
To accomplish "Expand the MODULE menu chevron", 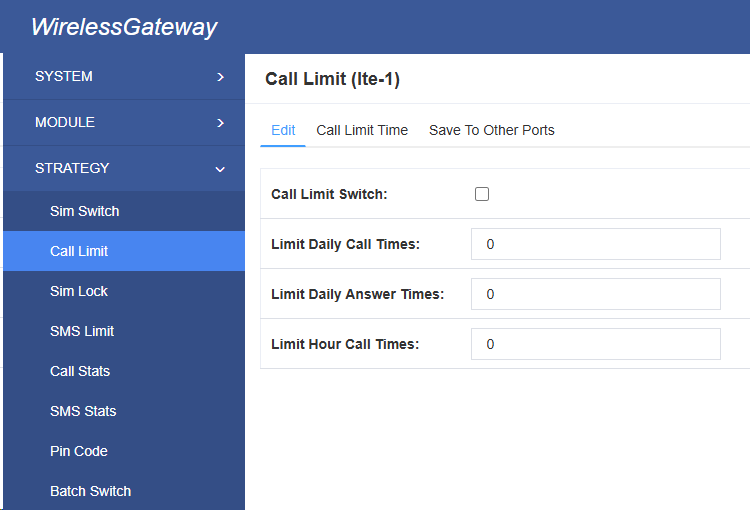I will coord(220,123).
